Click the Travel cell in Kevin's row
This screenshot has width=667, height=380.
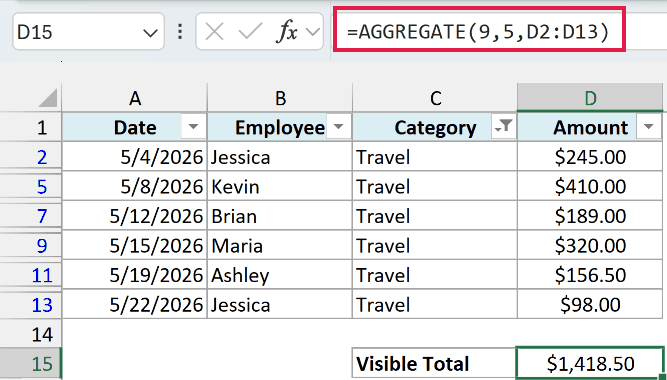coord(435,186)
